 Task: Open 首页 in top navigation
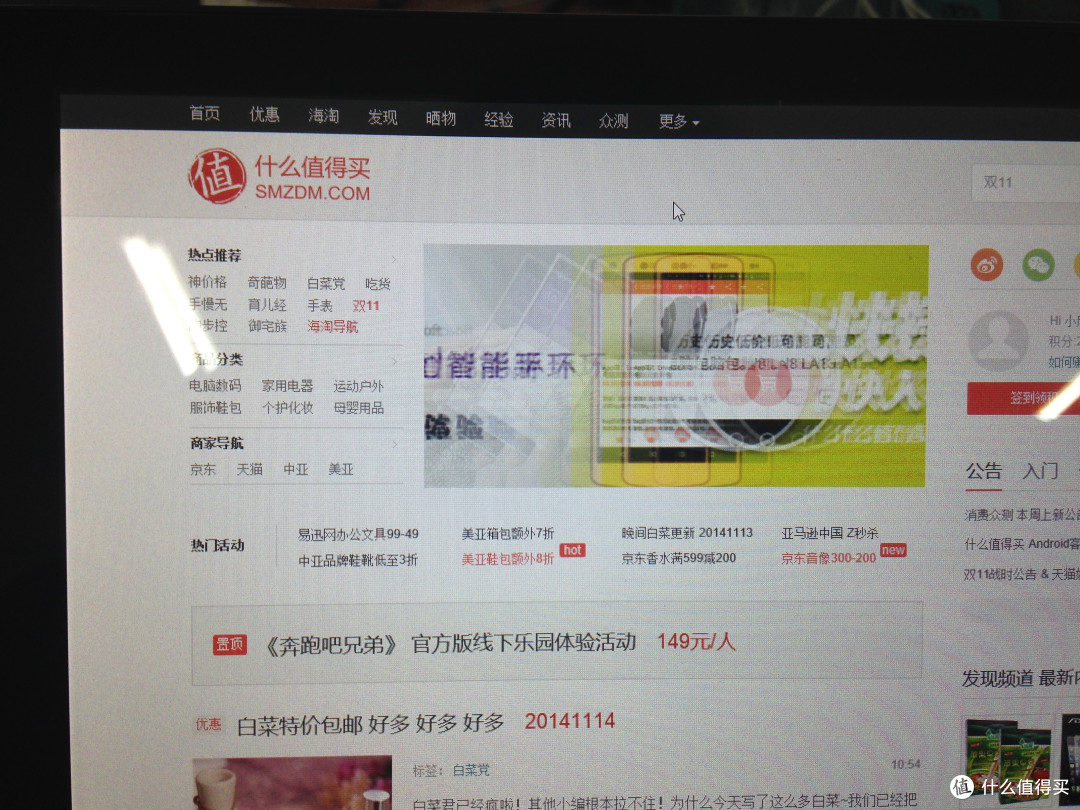[205, 114]
